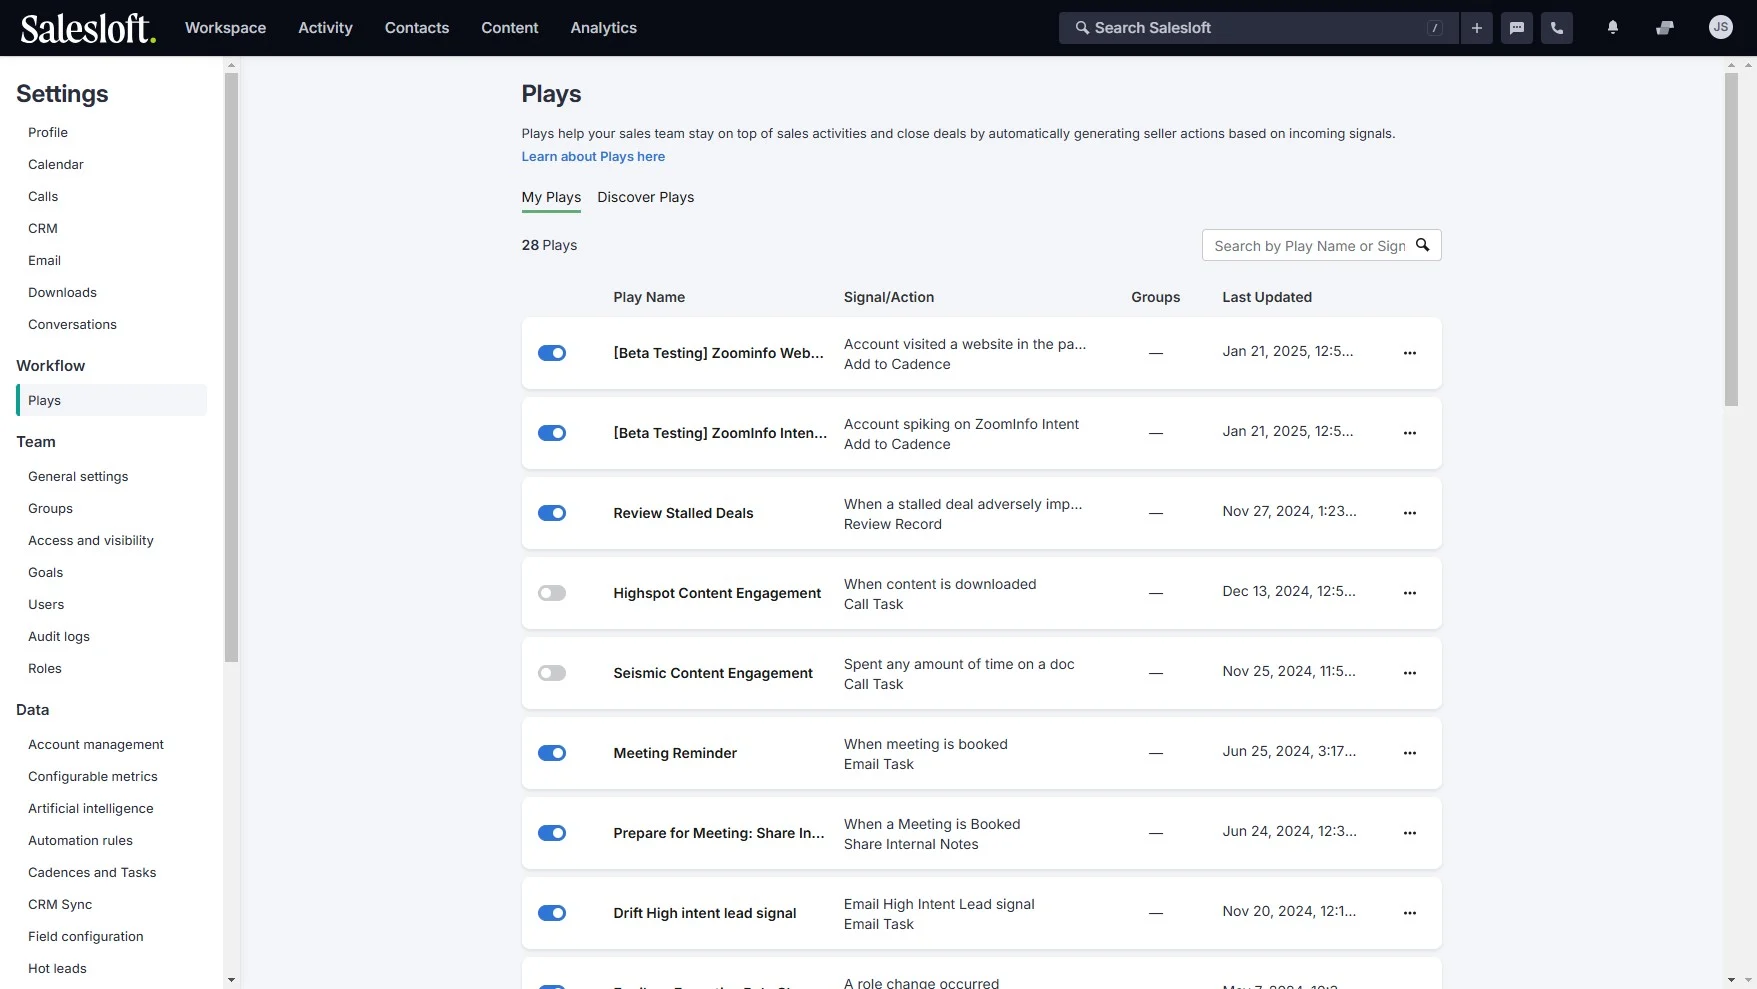Turn off Meeting Reminder play

click(x=552, y=753)
